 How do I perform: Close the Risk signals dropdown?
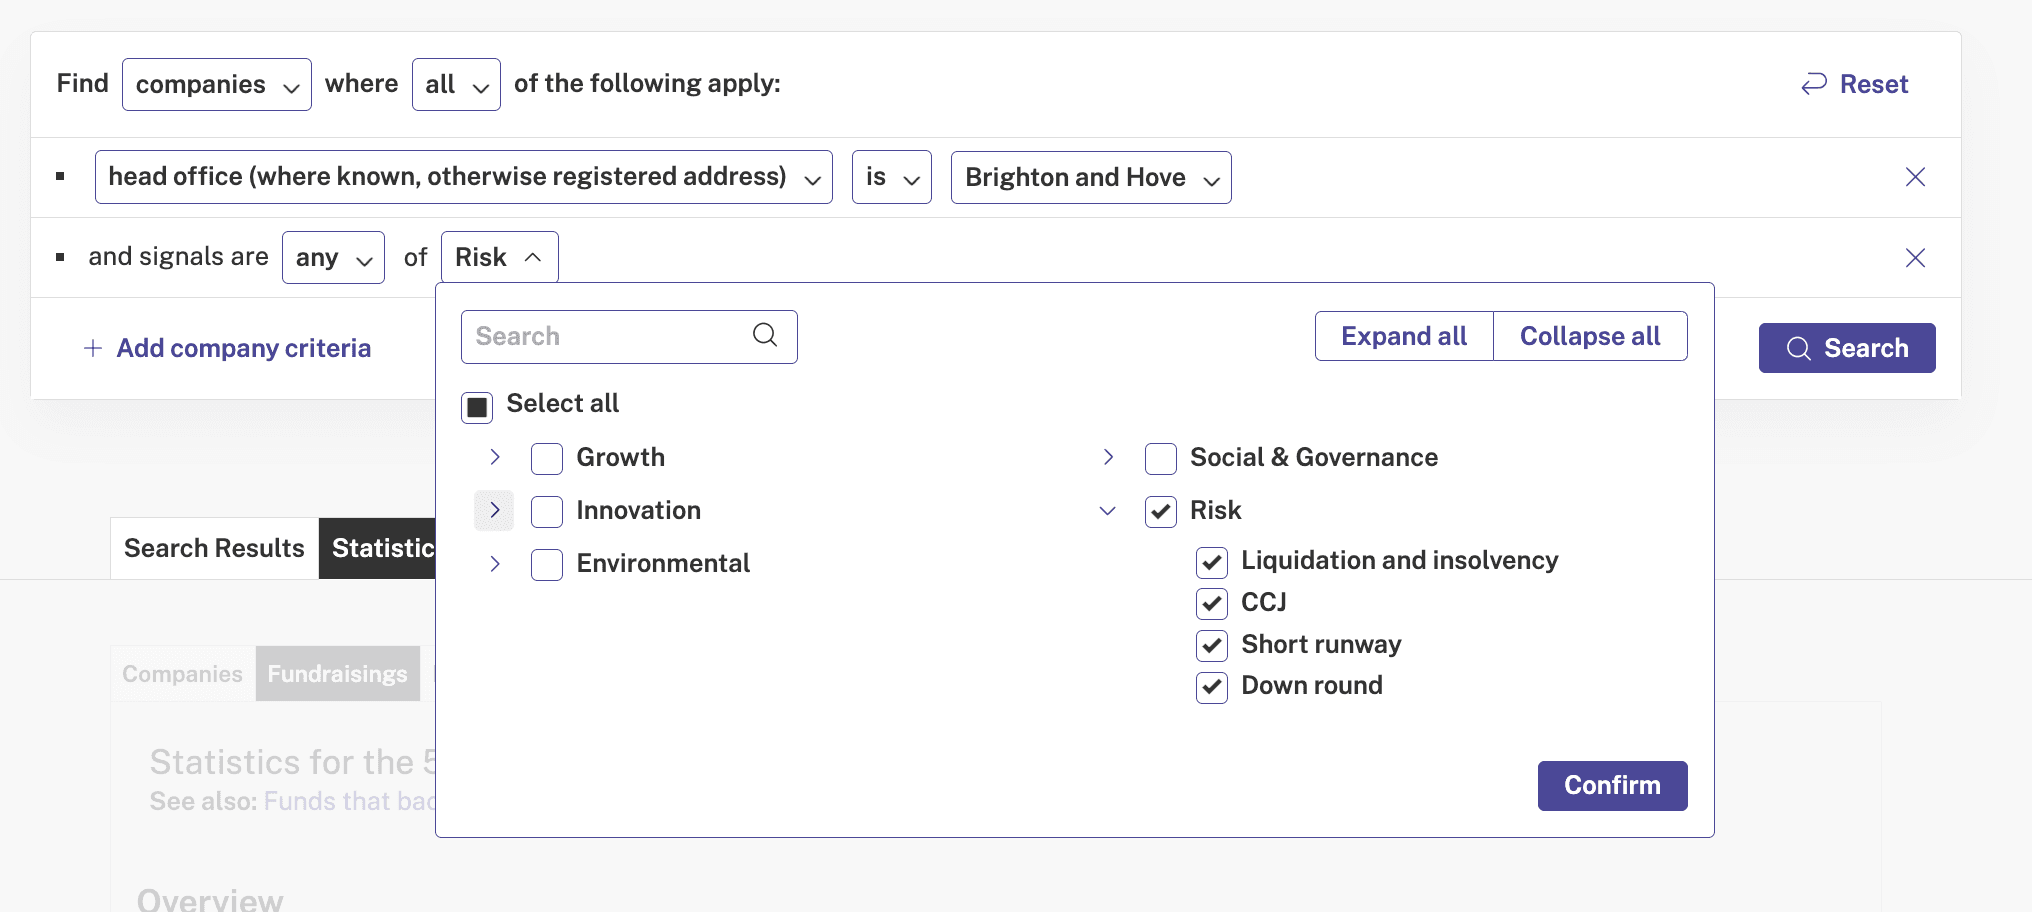(x=499, y=258)
